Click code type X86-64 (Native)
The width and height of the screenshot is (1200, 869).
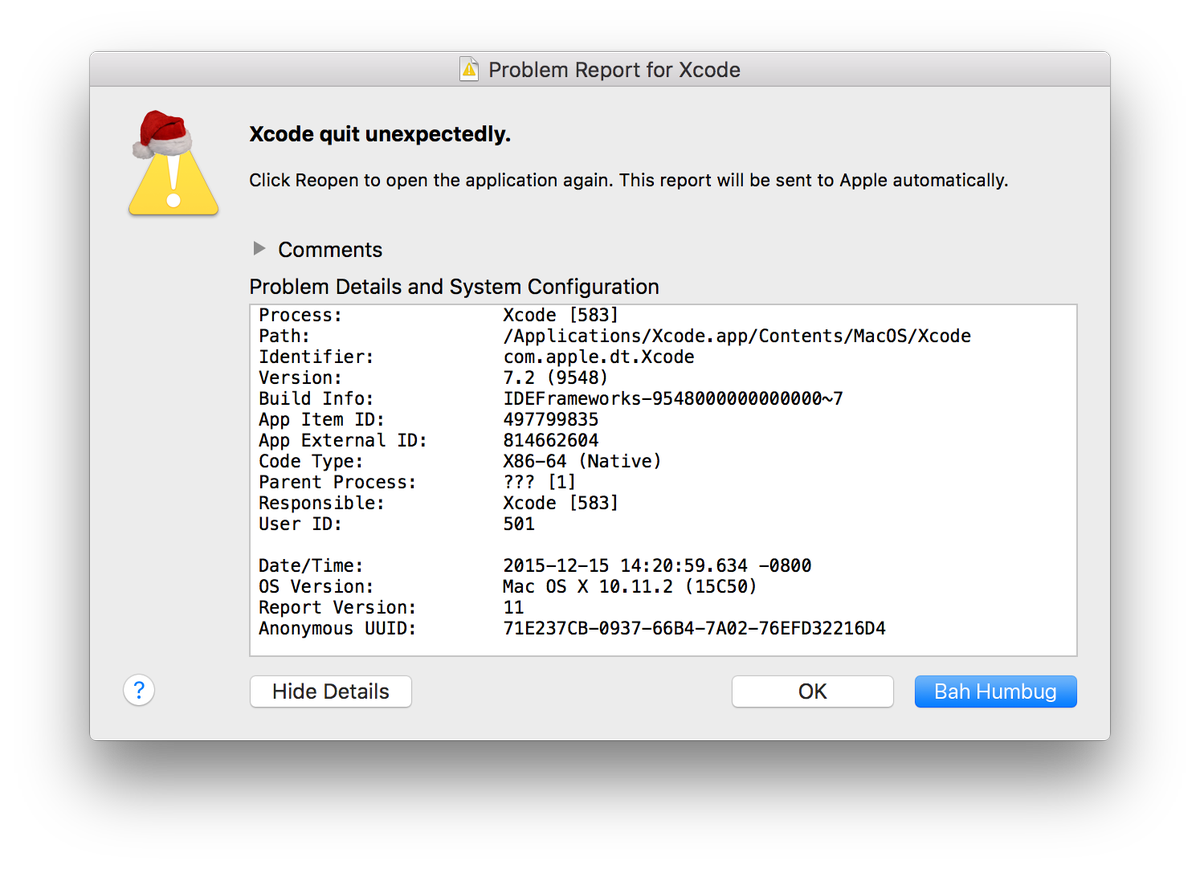coord(582,461)
